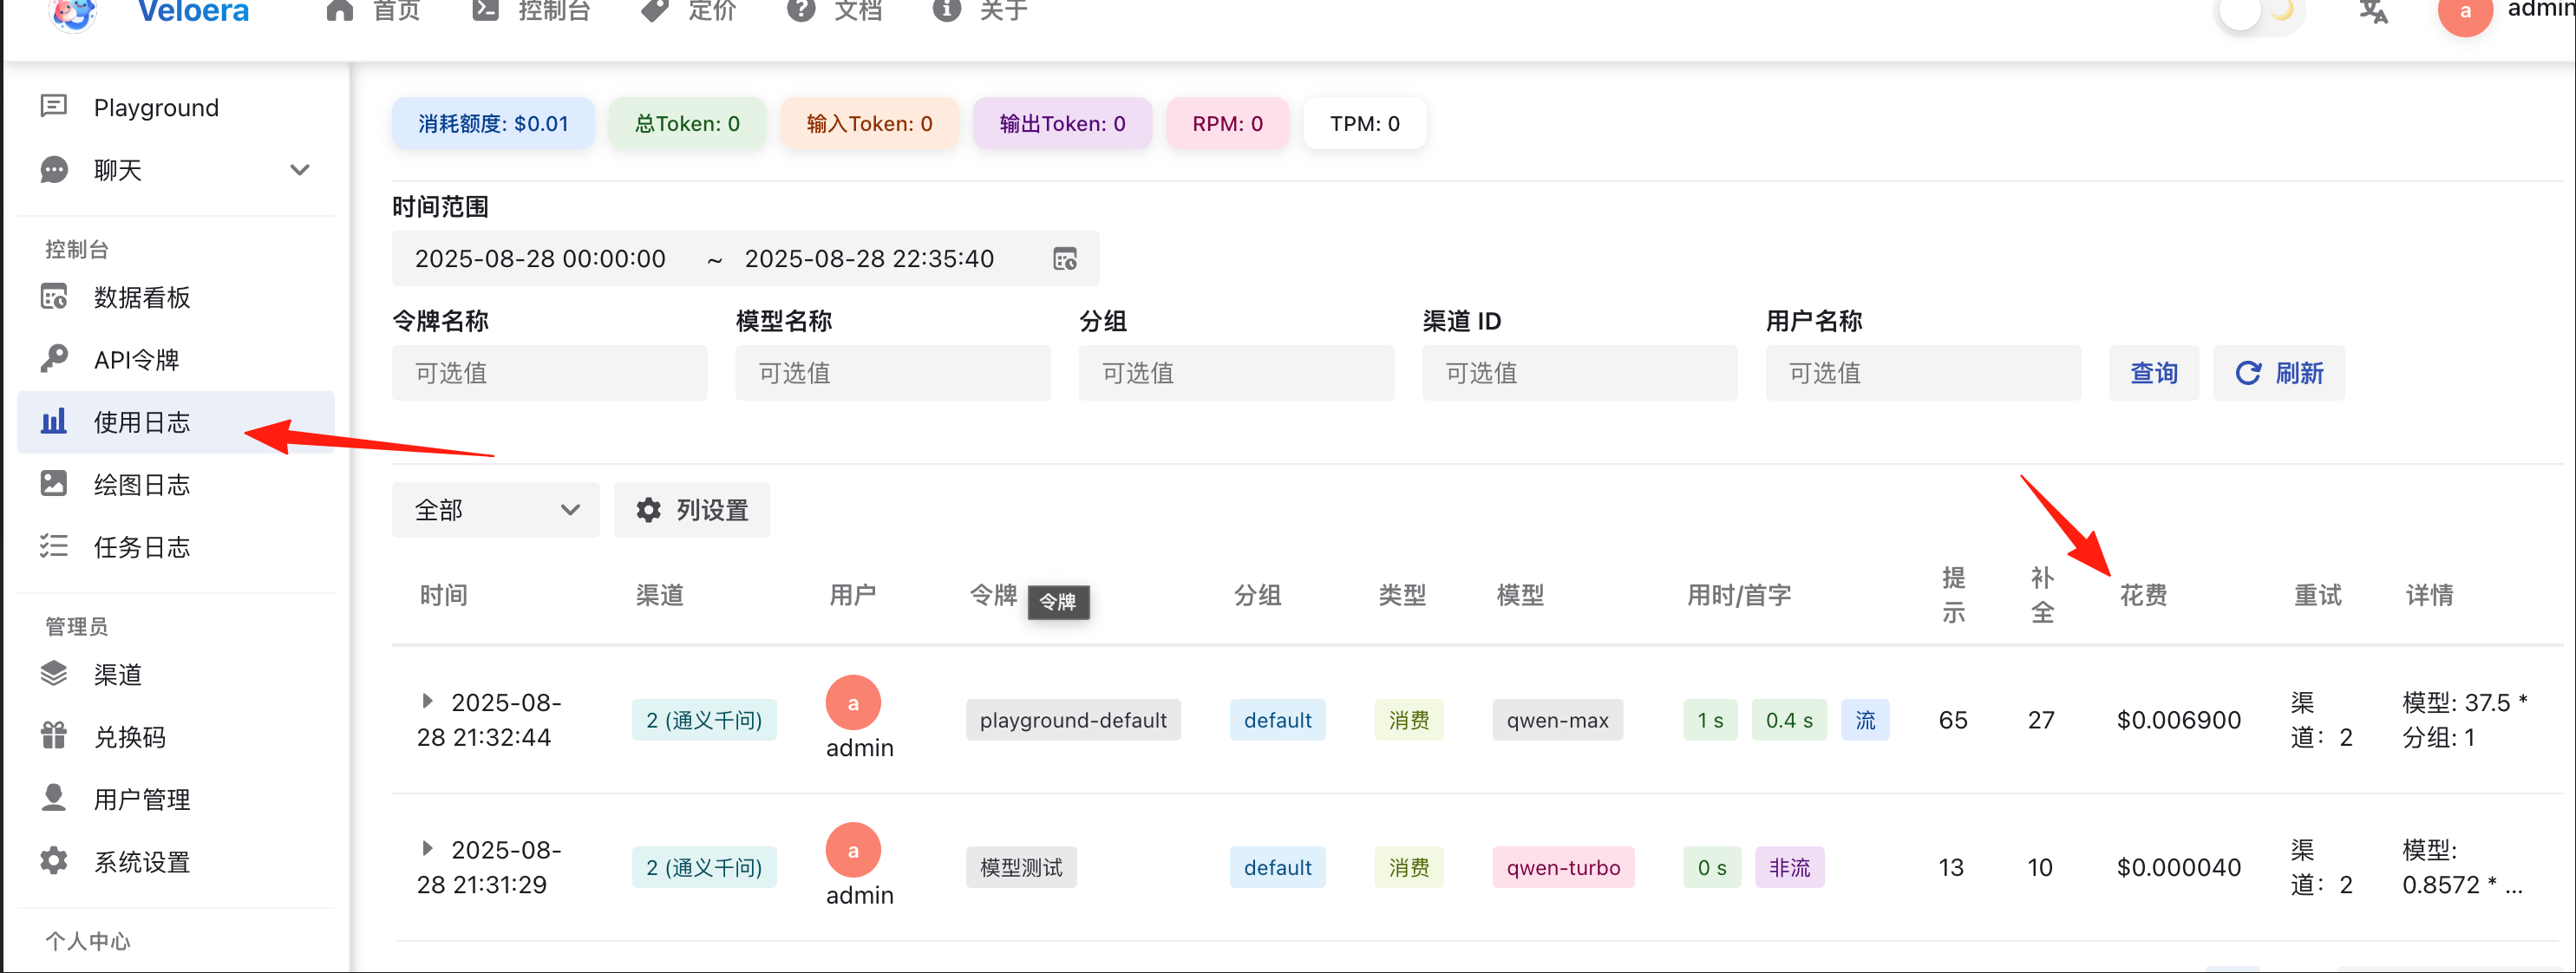This screenshot has height=973, width=2576.
Task: Click the 渠道 ID input field
Action: pyautogui.click(x=1579, y=373)
